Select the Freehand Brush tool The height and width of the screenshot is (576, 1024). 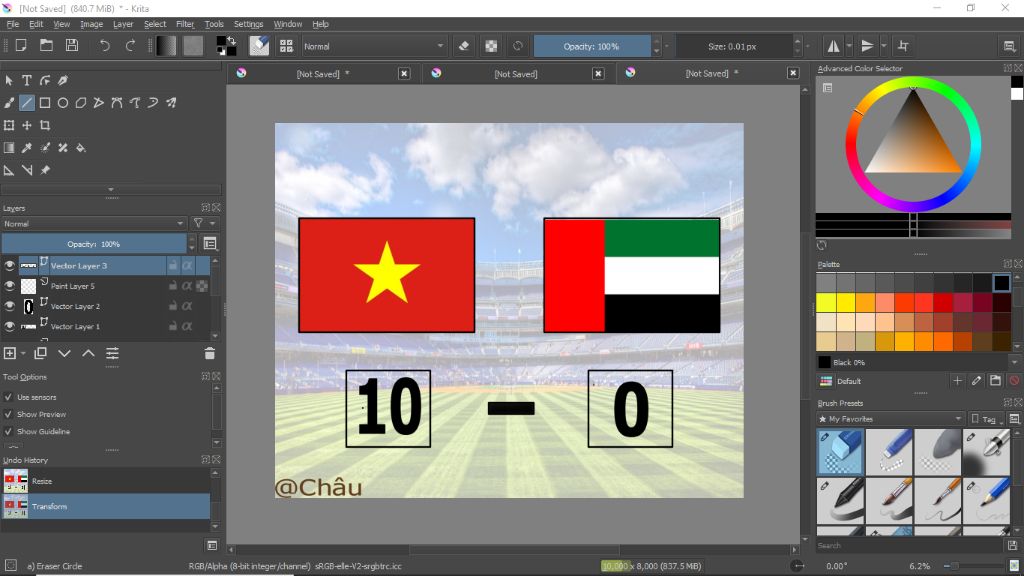click(x=9, y=103)
